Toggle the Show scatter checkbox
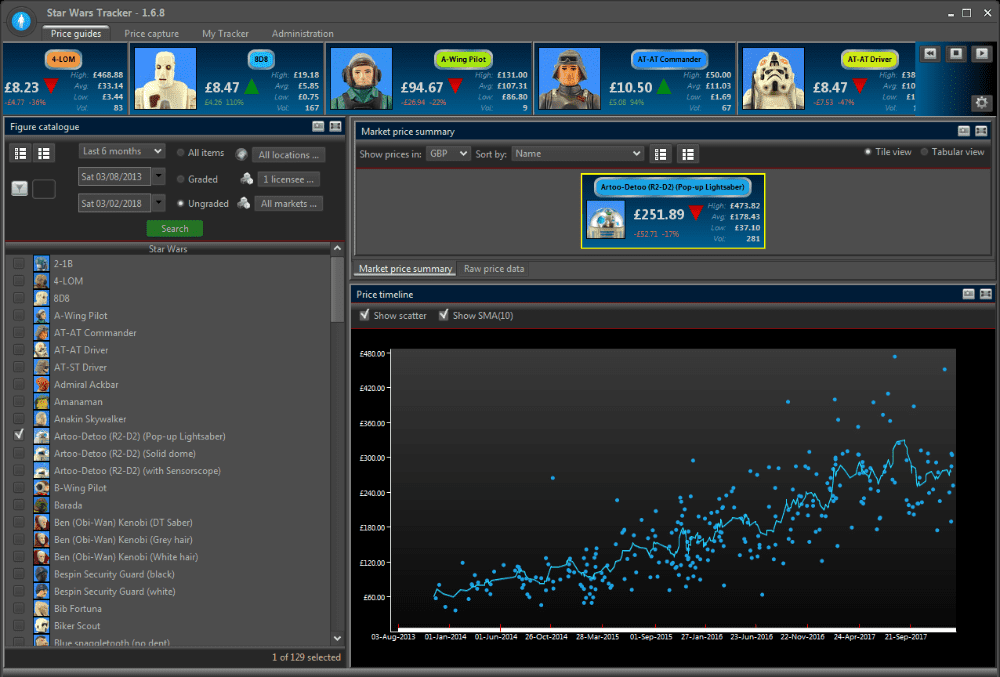1000x677 pixels. (x=365, y=315)
